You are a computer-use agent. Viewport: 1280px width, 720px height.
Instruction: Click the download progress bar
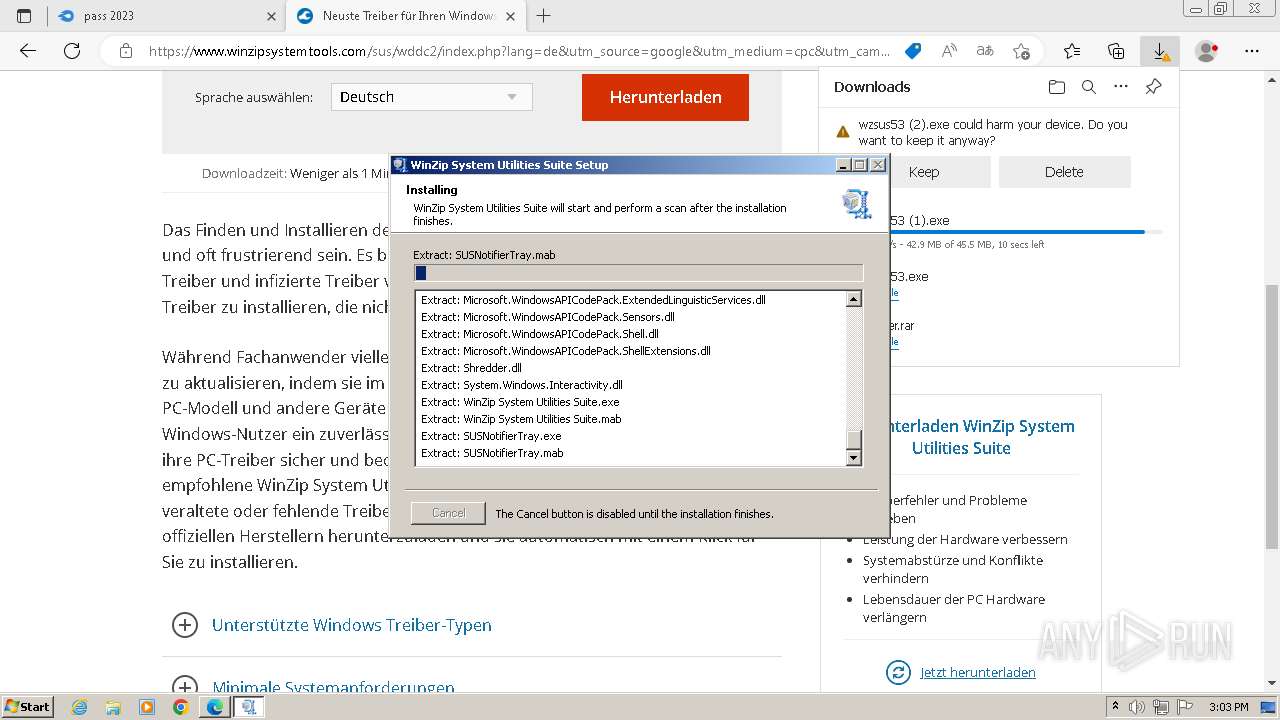[x=1026, y=232]
